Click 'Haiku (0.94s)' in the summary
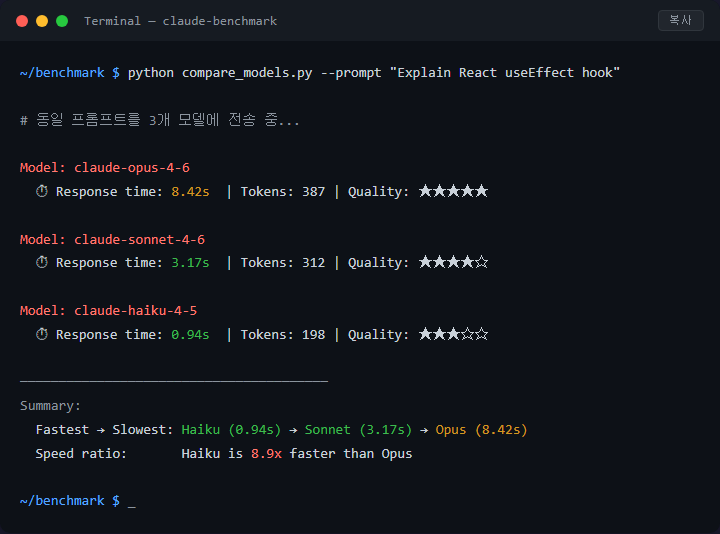The height and width of the screenshot is (534, 720). coord(231,430)
